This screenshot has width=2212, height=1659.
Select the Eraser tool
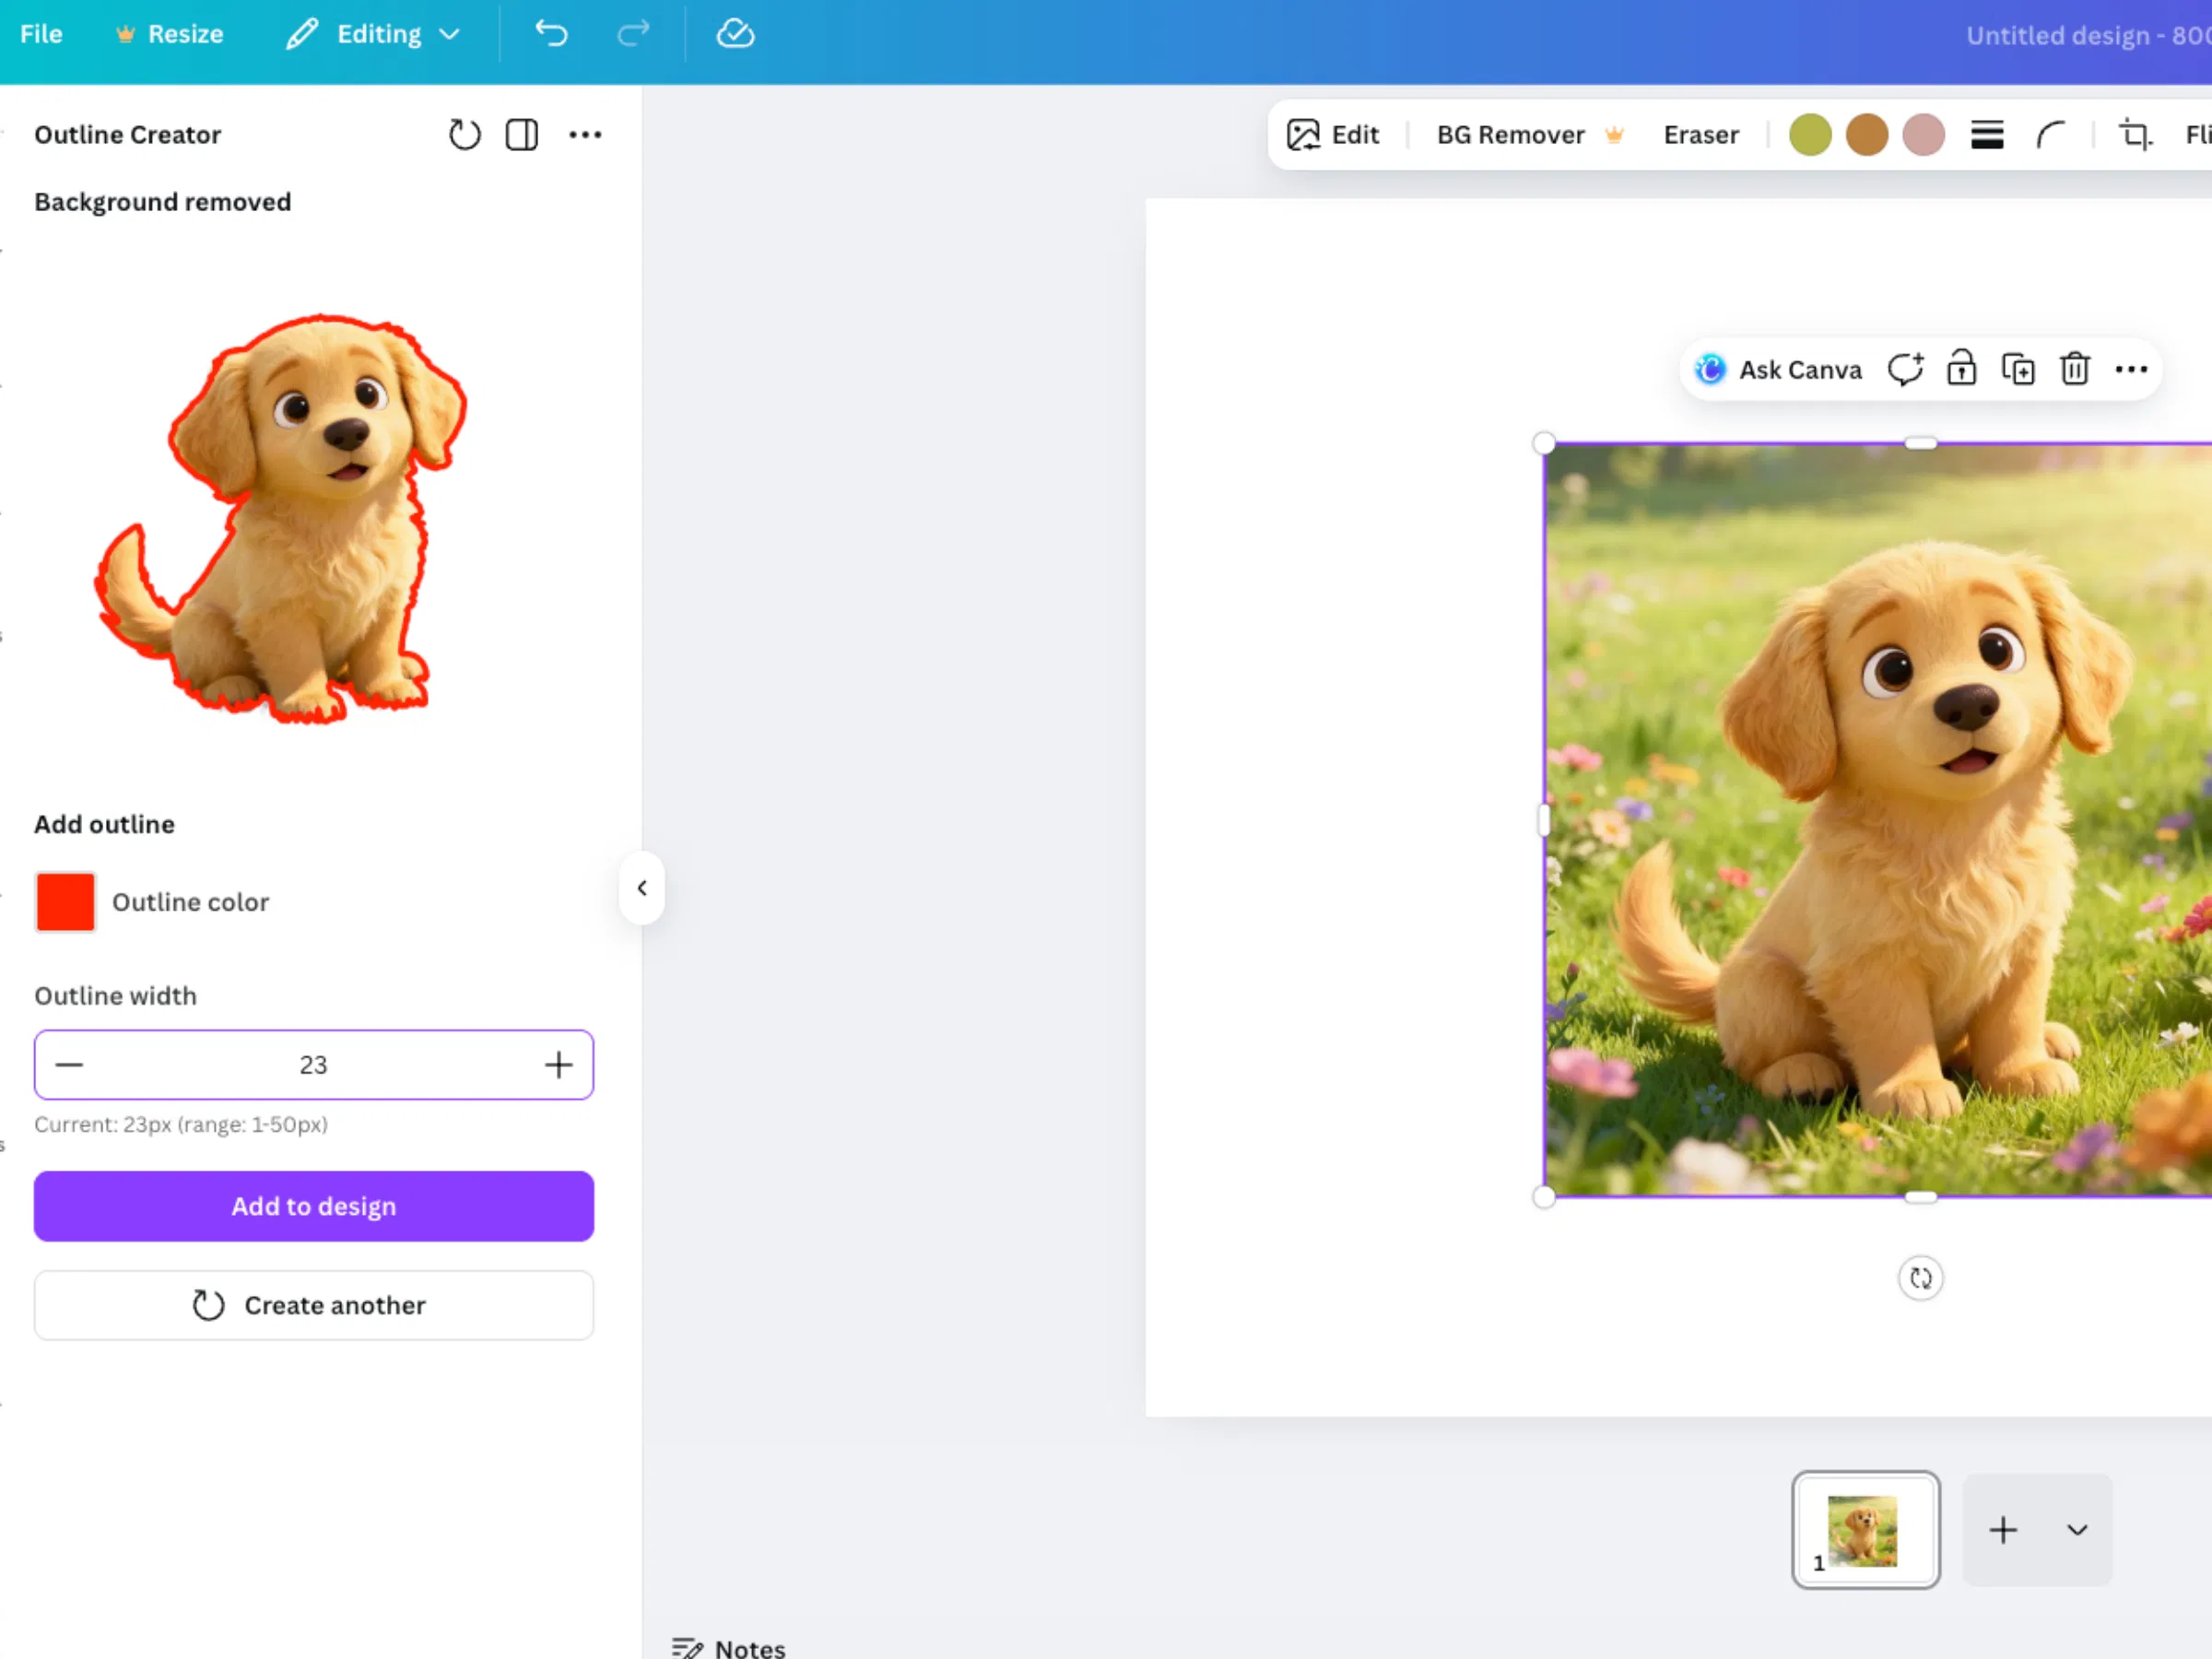click(1700, 135)
